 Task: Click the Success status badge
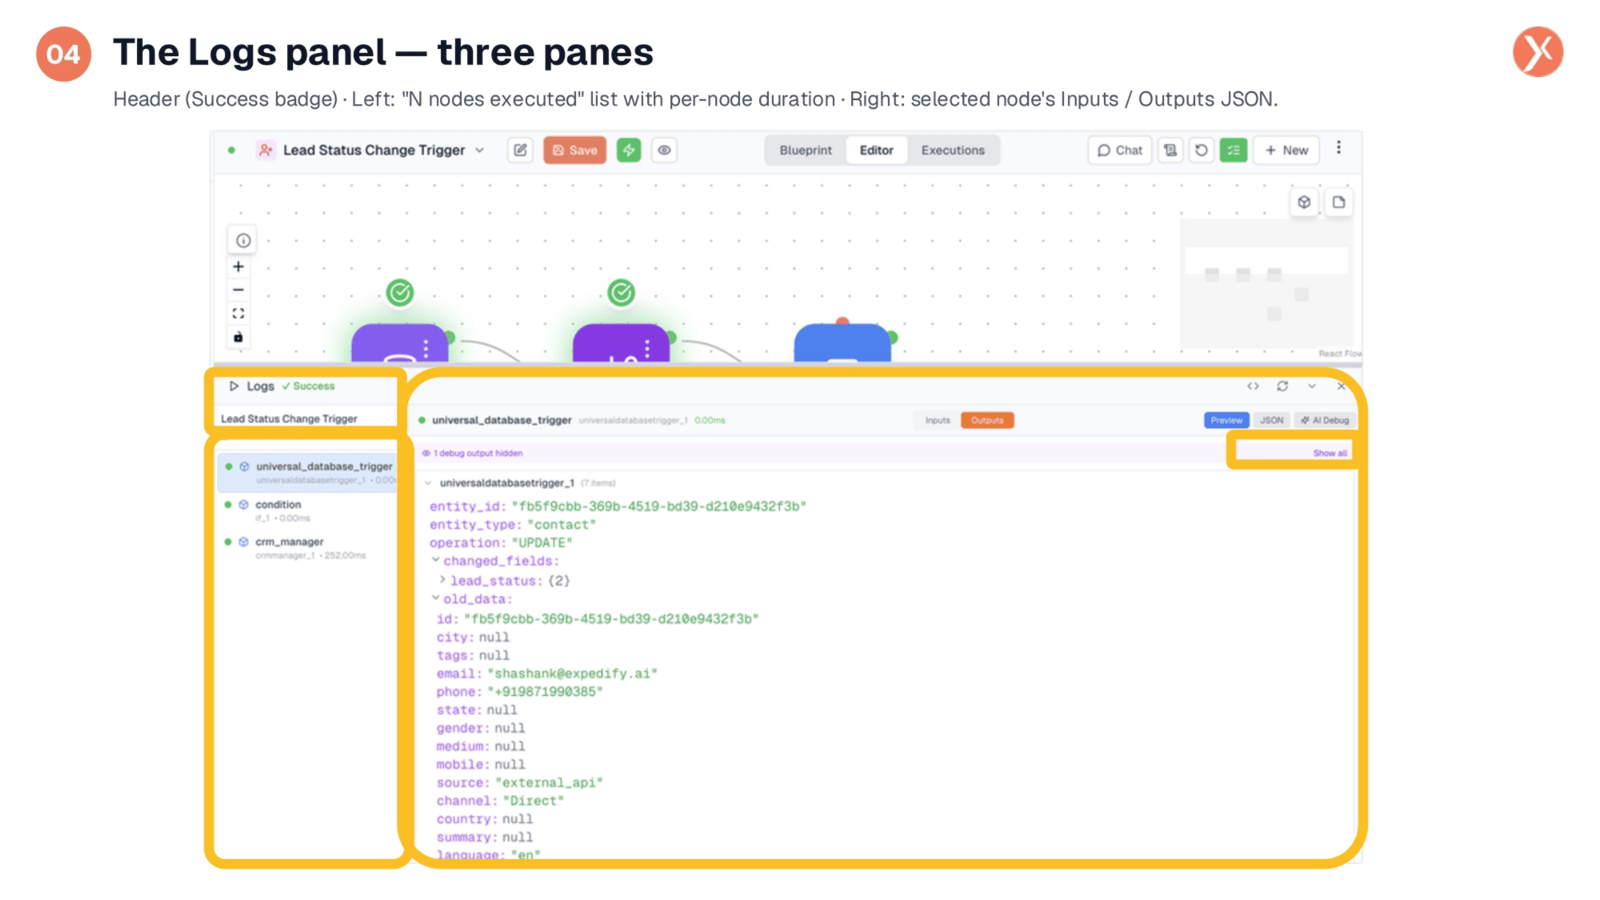pos(308,386)
